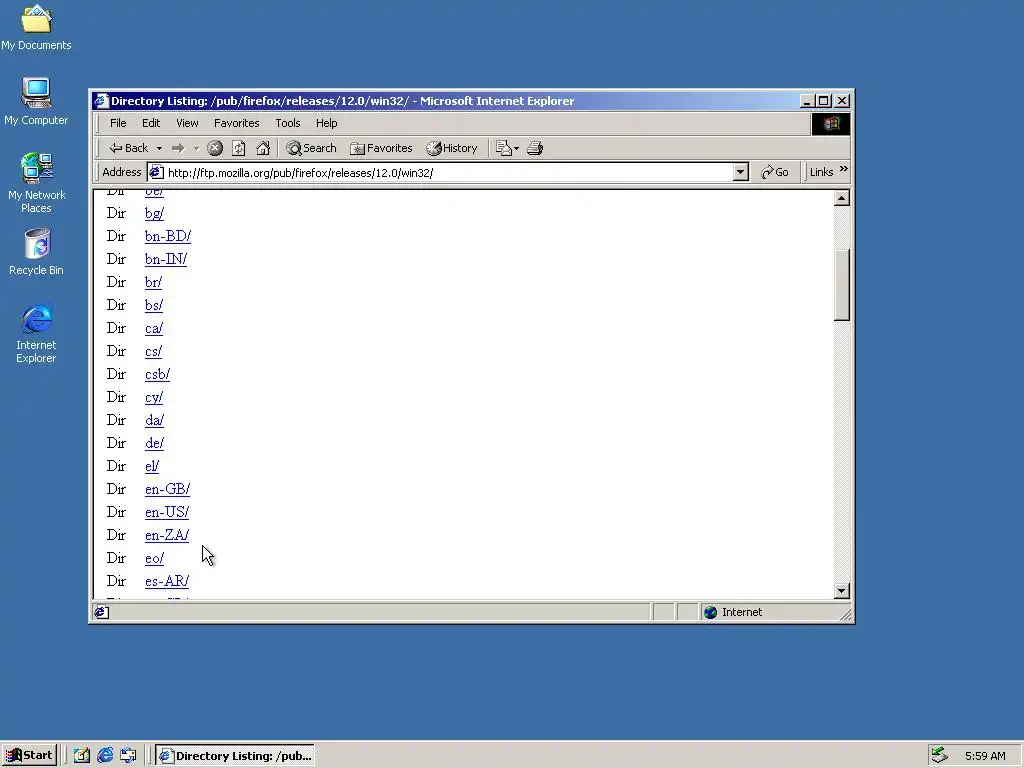Open the br/ directory link
1024x768 pixels.
(153, 282)
